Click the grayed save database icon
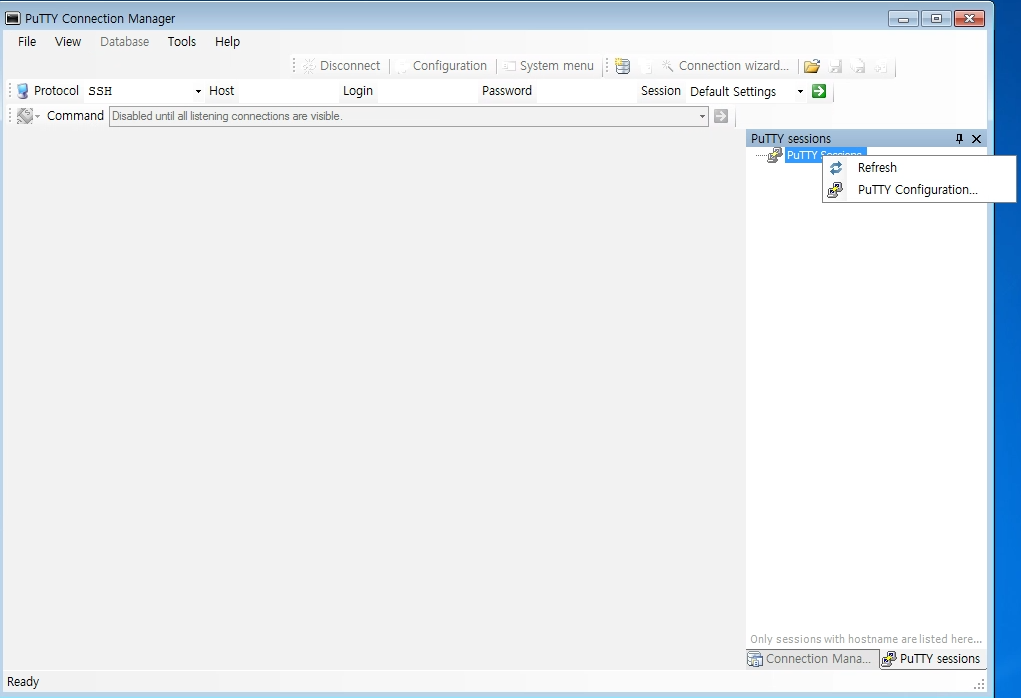This screenshot has height=698, width=1021. [x=835, y=66]
